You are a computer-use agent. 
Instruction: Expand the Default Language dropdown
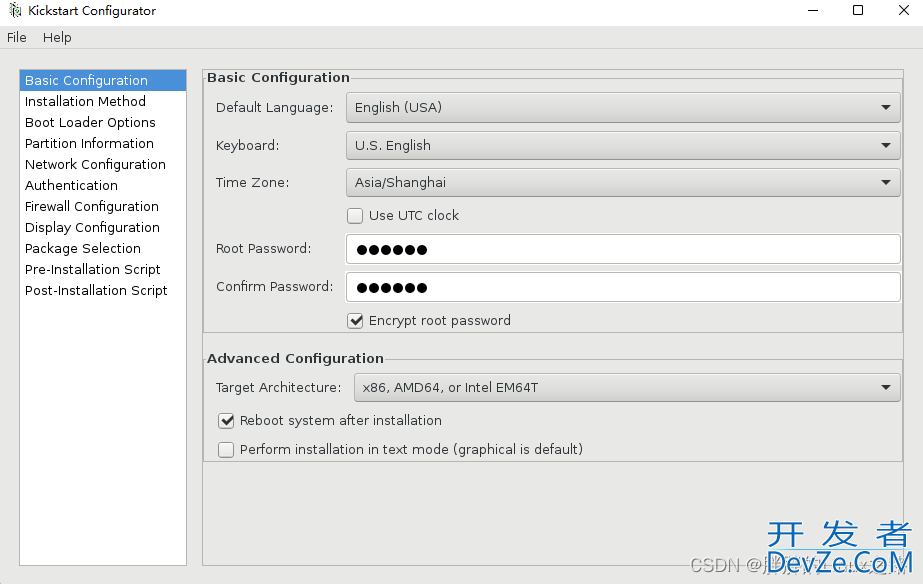pos(623,108)
